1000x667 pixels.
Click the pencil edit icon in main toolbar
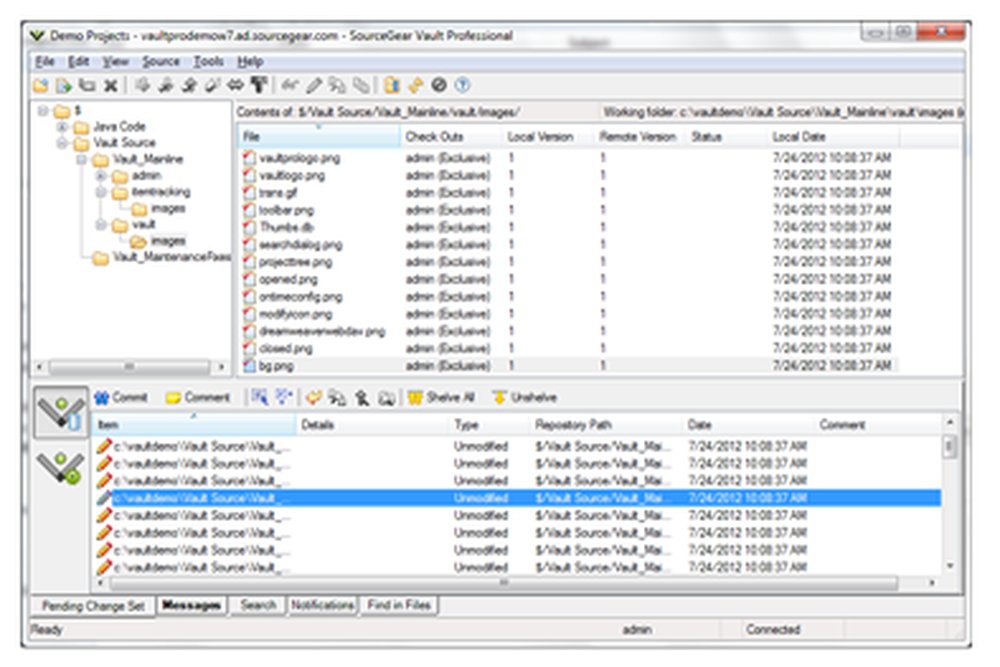(x=314, y=85)
